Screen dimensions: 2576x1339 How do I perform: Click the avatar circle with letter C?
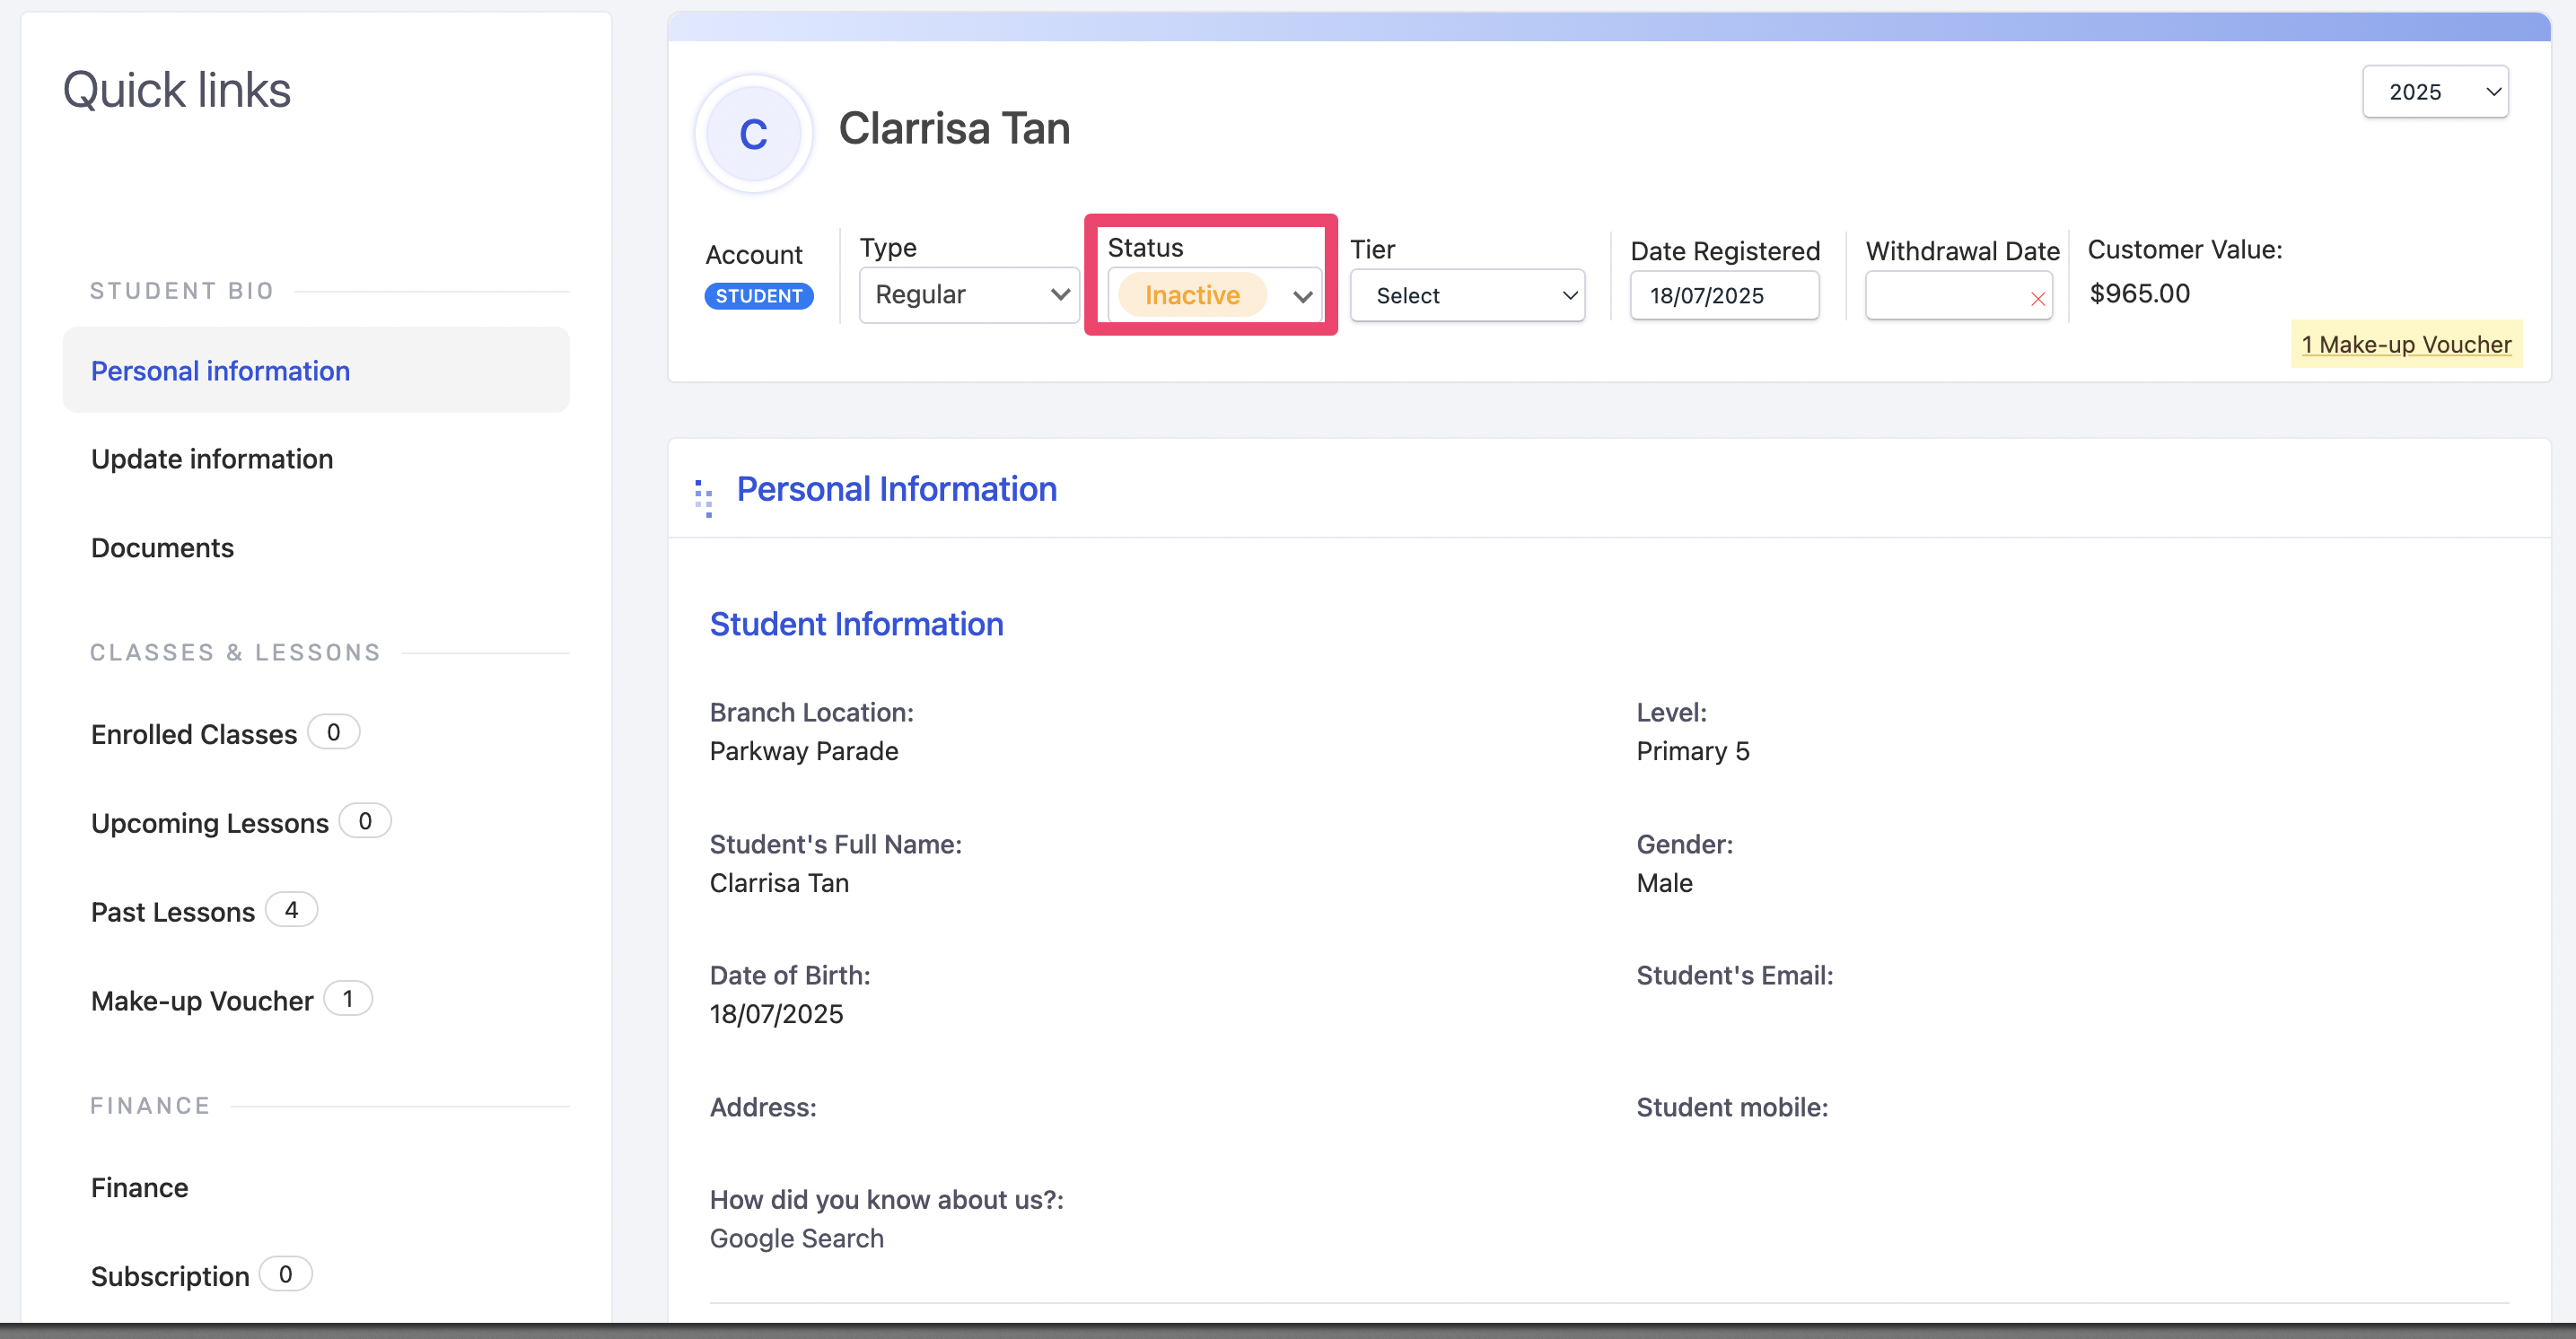point(753,133)
